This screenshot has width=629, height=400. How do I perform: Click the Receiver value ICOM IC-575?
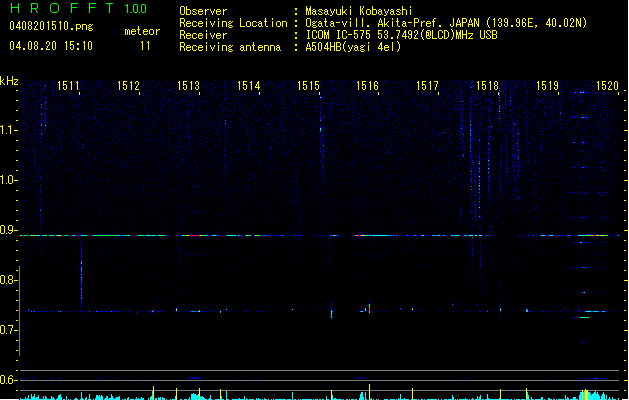pyautogui.click(x=338, y=35)
